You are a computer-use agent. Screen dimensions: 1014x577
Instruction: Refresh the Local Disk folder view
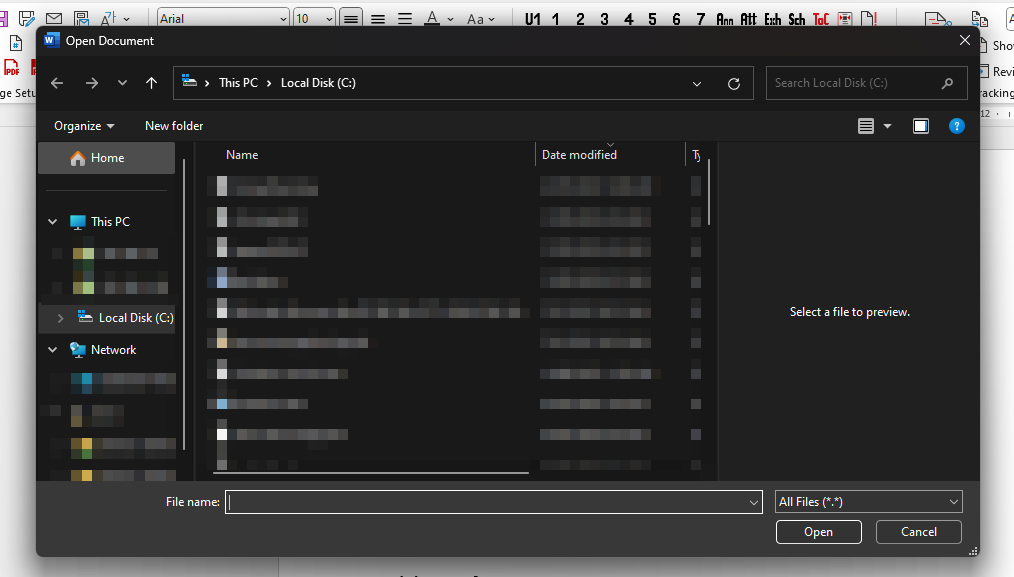click(x=733, y=82)
